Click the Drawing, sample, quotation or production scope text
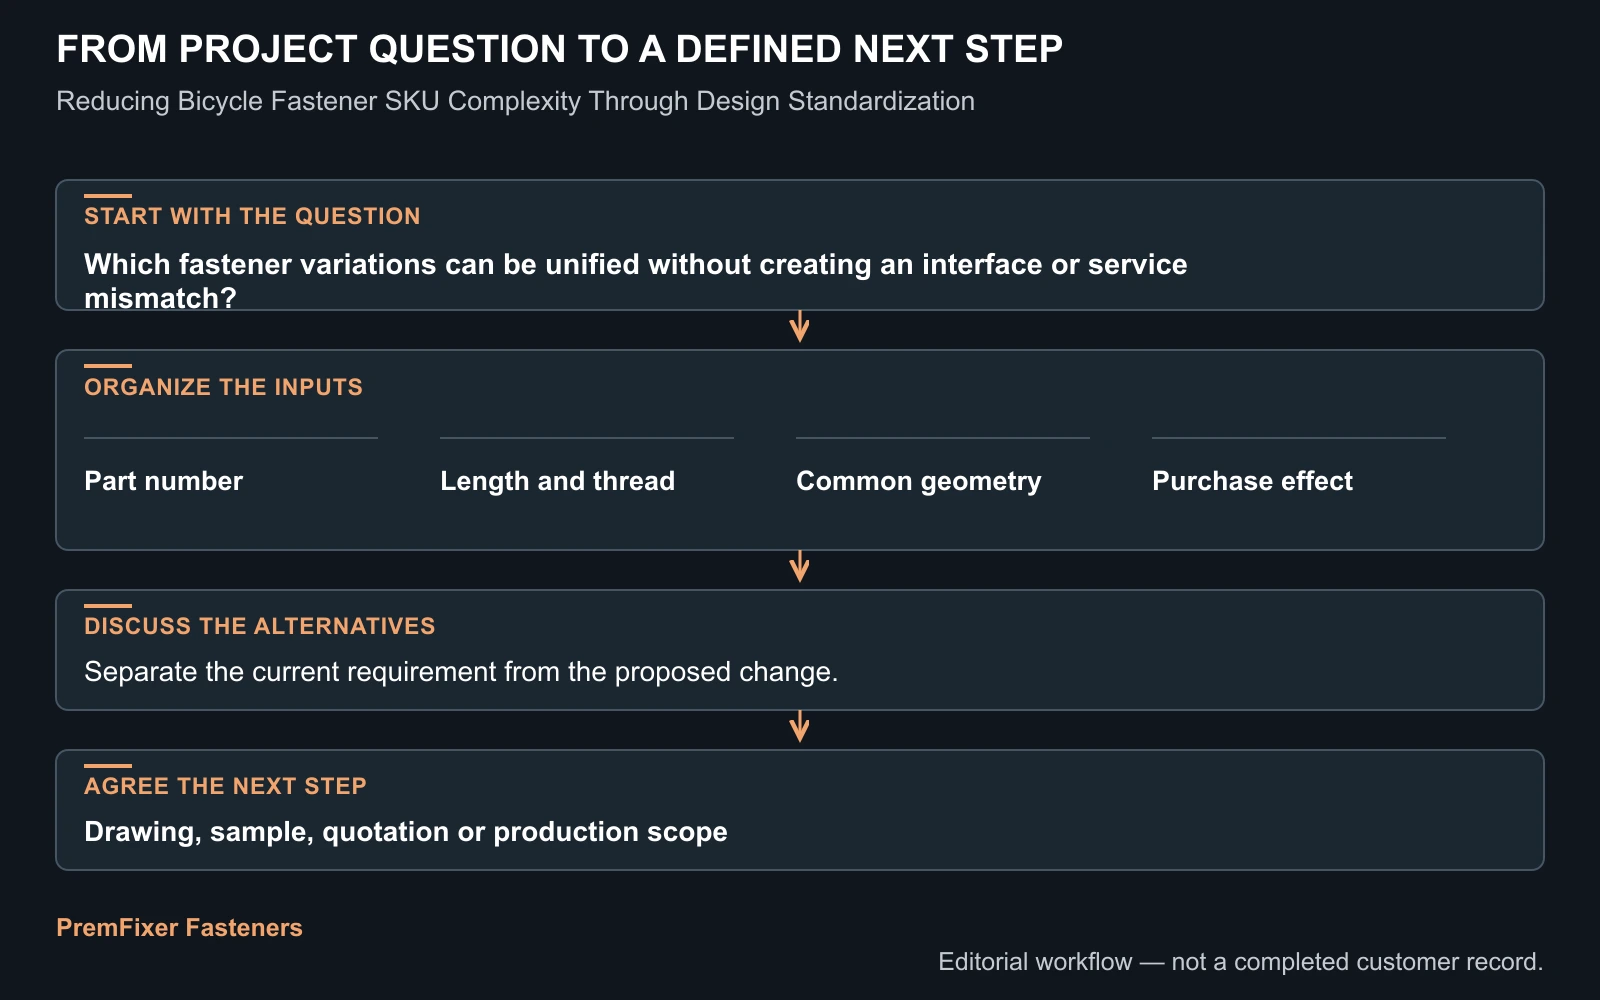The height and width of the screenshot is (1000, 1600). click(x=406, y=832)
